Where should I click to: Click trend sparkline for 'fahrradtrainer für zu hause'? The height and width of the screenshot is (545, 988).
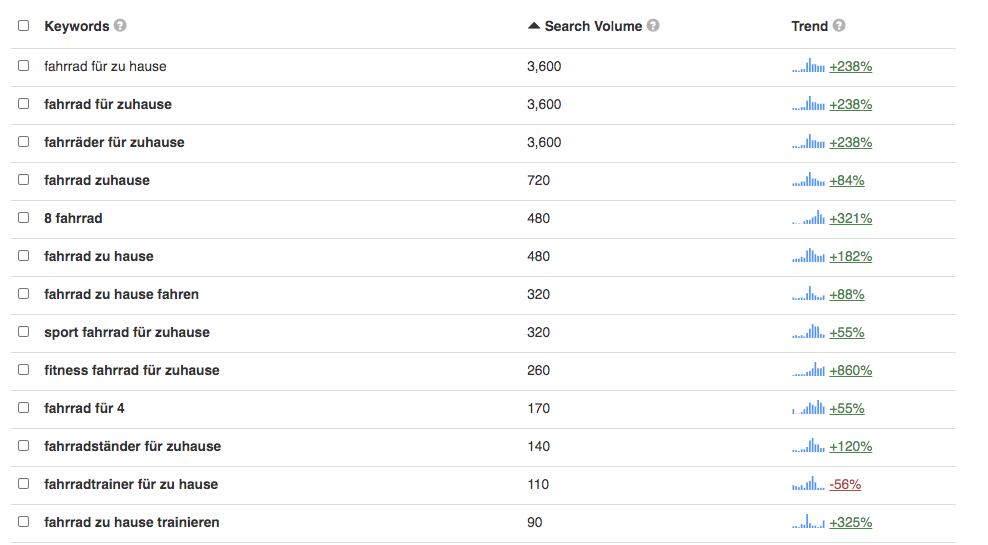pyautogui.click(x=808, y=483)
